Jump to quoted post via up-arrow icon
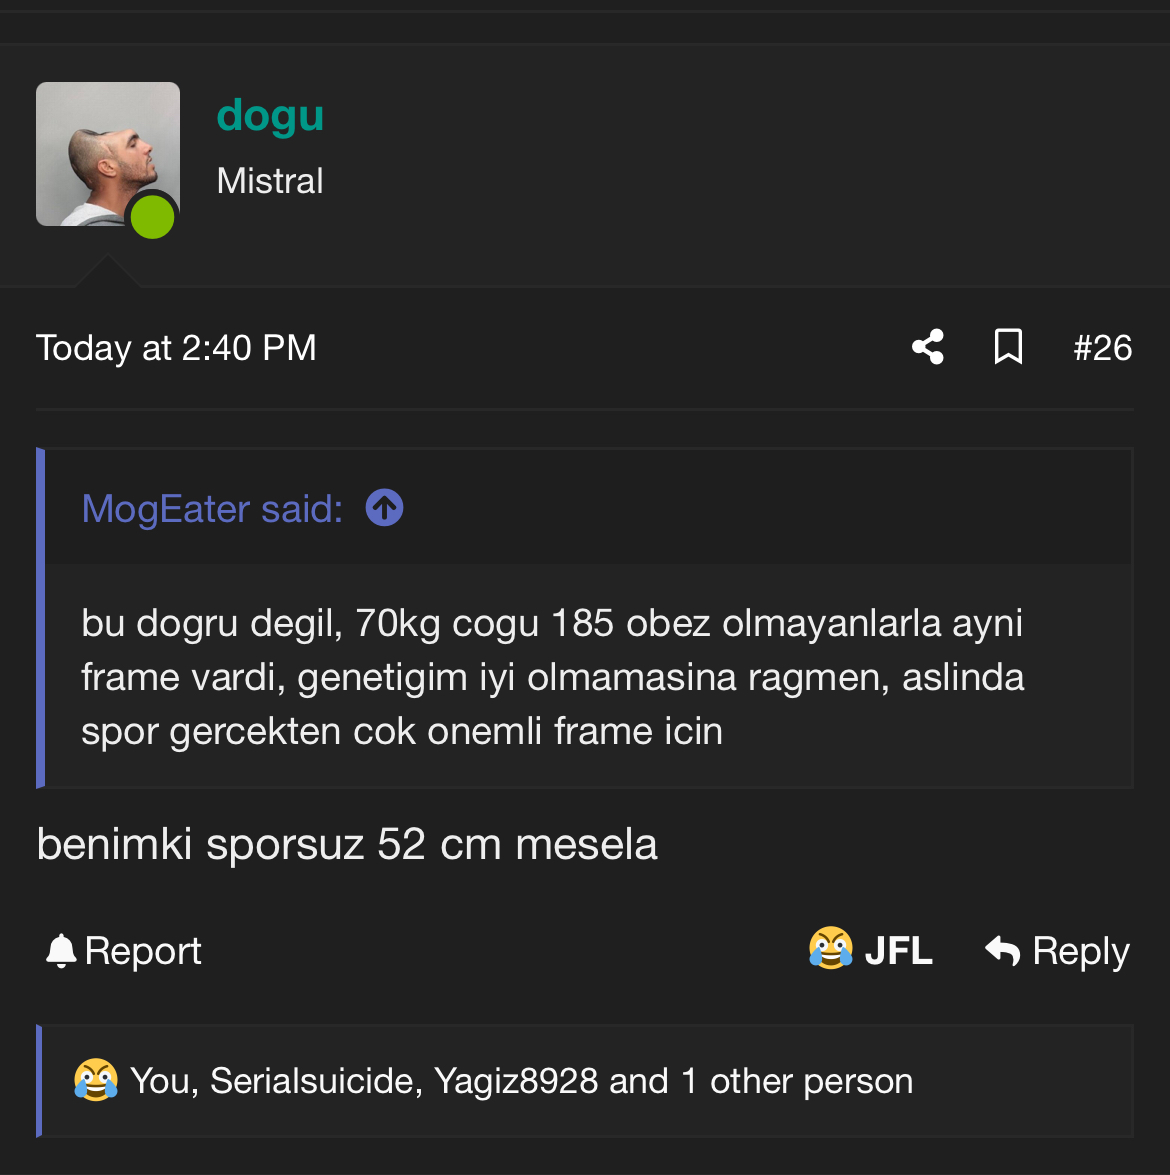The image size is (1170, 1175). click(385, 508)
